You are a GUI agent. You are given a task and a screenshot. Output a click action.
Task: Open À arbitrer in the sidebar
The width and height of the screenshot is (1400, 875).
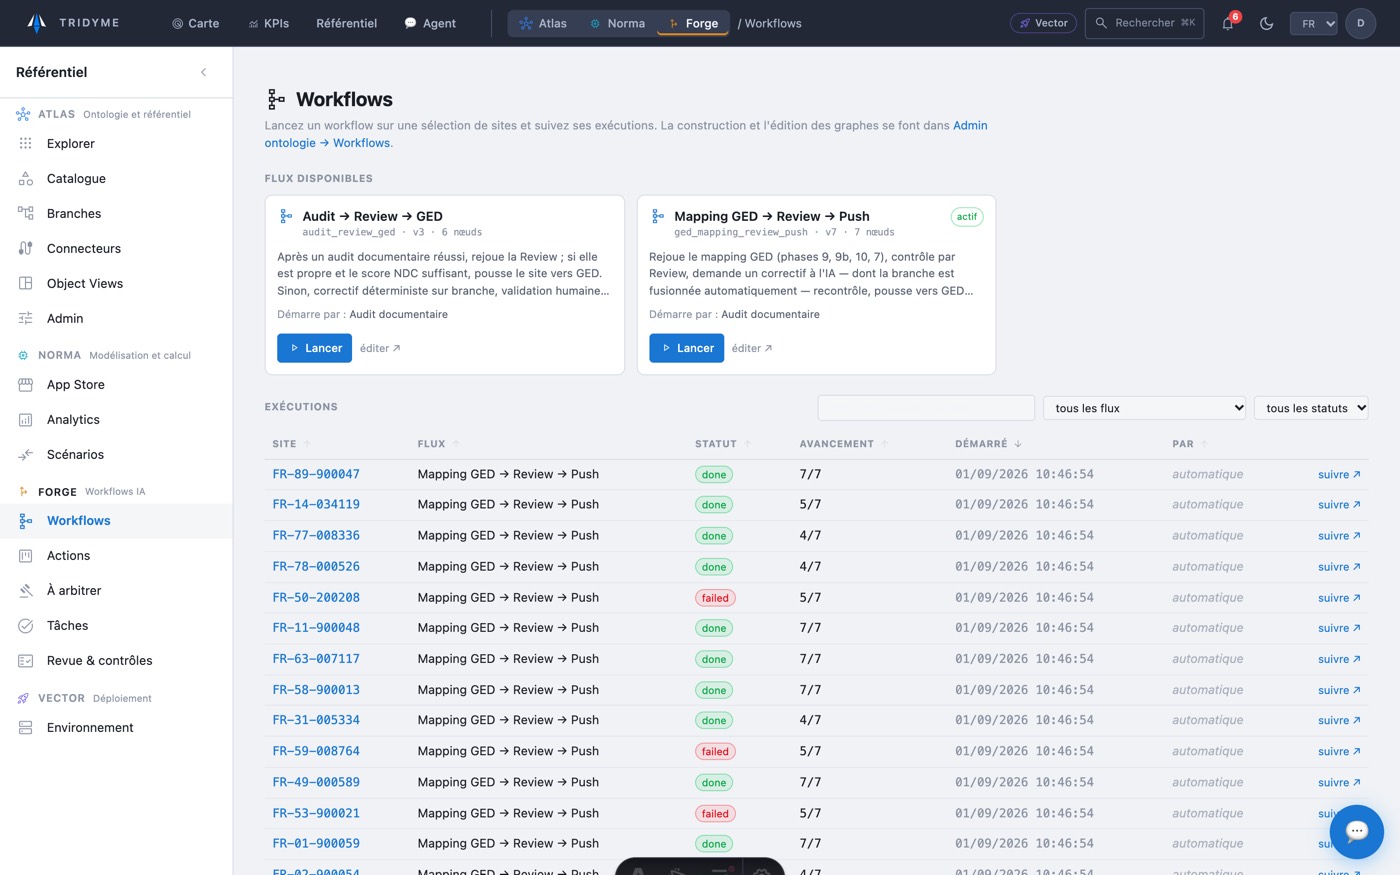tap(116, 590)
